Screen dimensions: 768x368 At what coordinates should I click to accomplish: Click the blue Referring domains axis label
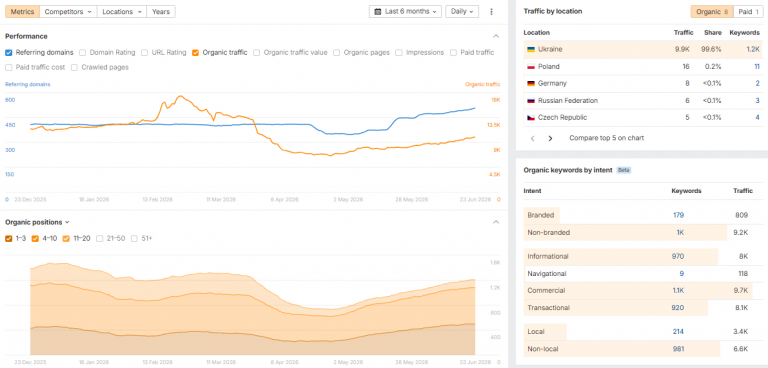pyautogui.click(x=27, y=84)
